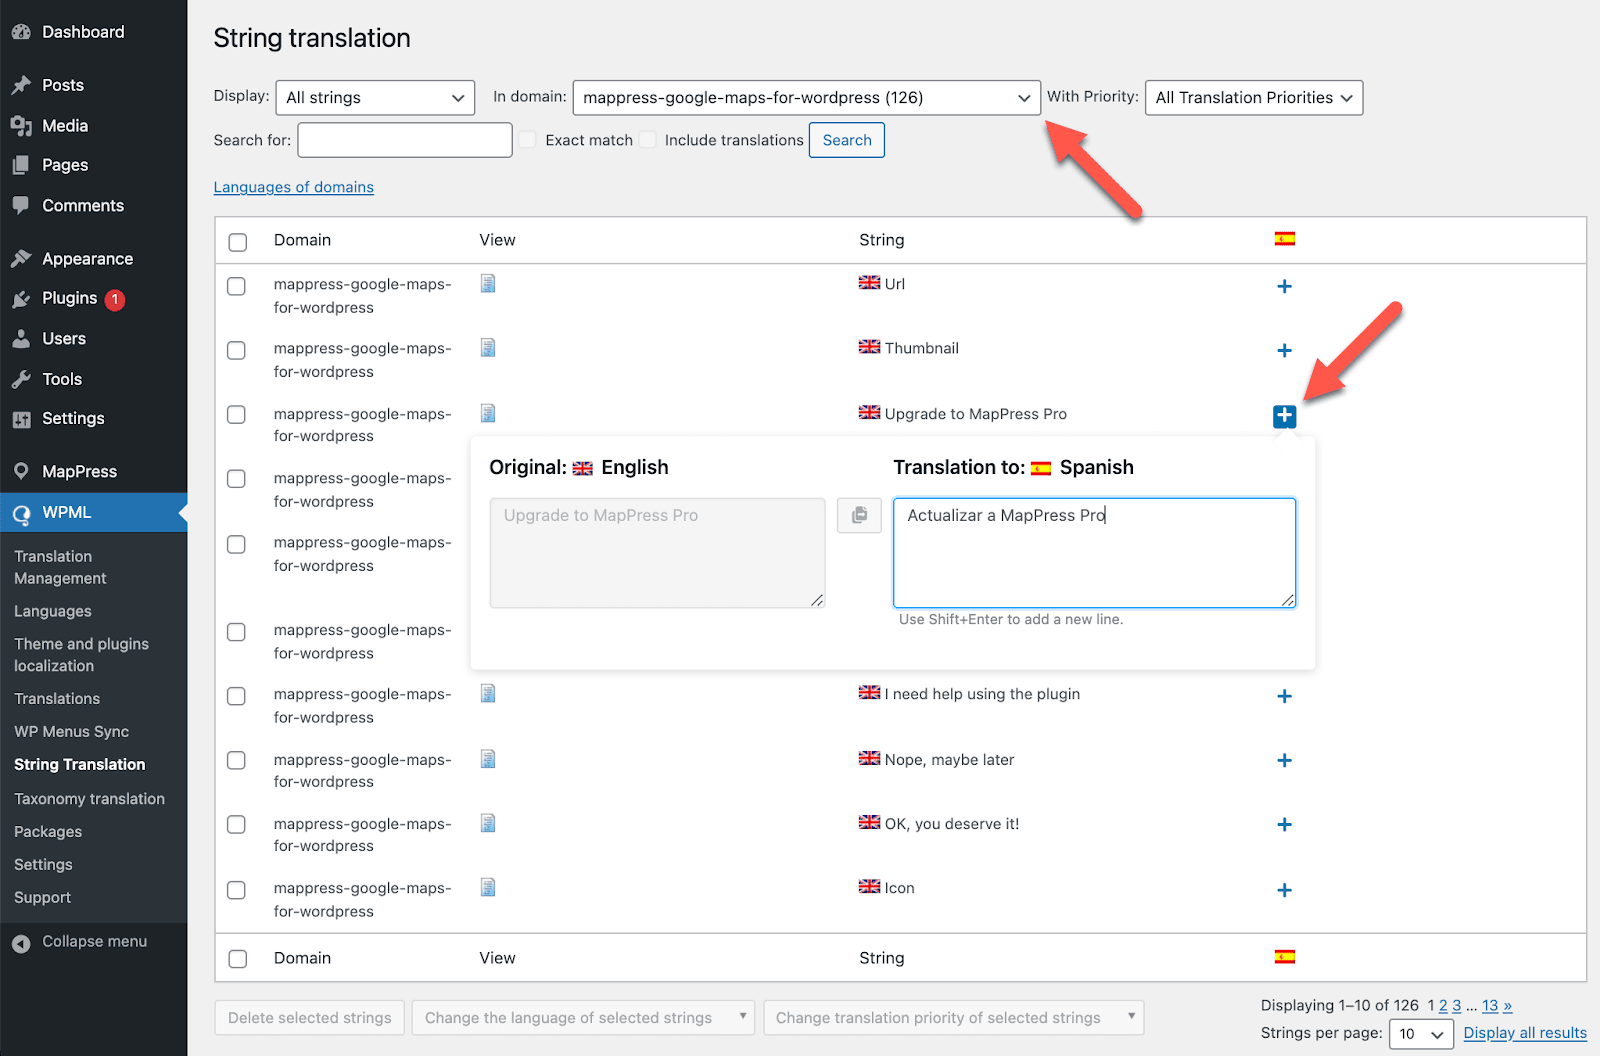View source file icon for 'Nope, maybe later'
This screenshot has height=1056, width=1600.
click(x=488, y=759)
